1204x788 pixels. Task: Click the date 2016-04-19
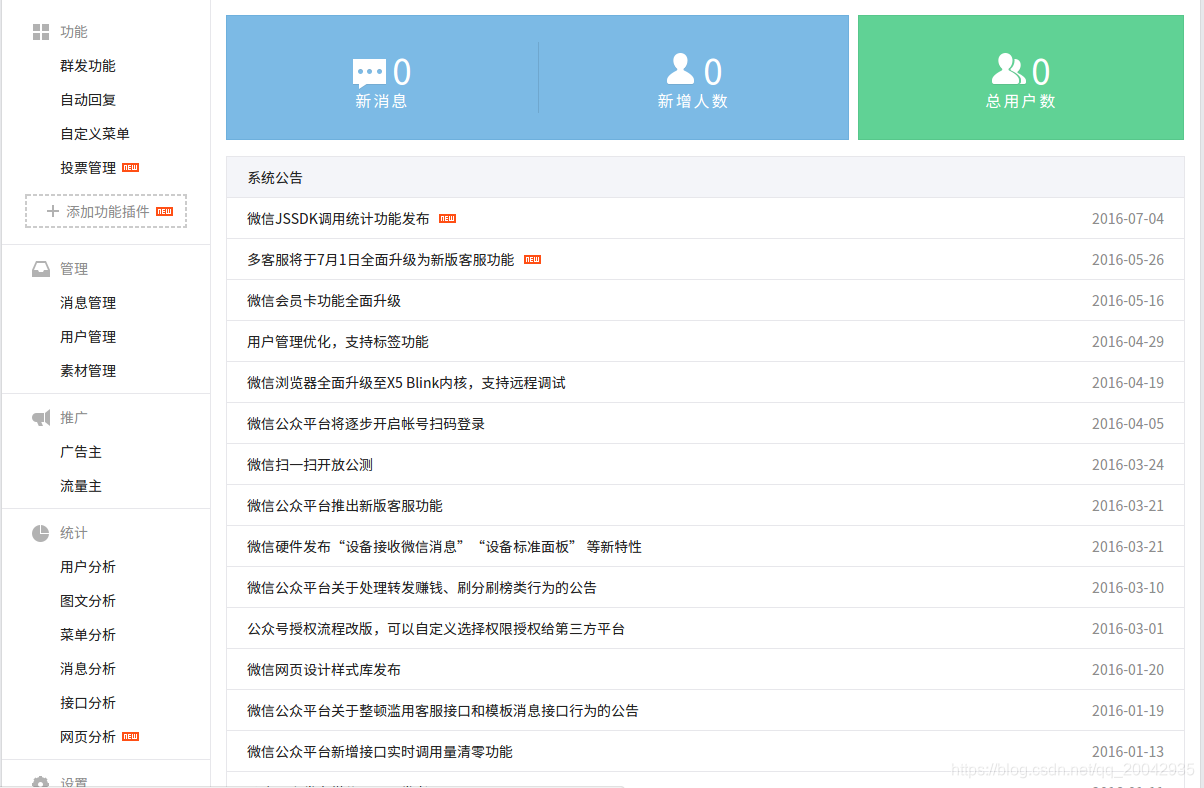(x=1128, y=383)
